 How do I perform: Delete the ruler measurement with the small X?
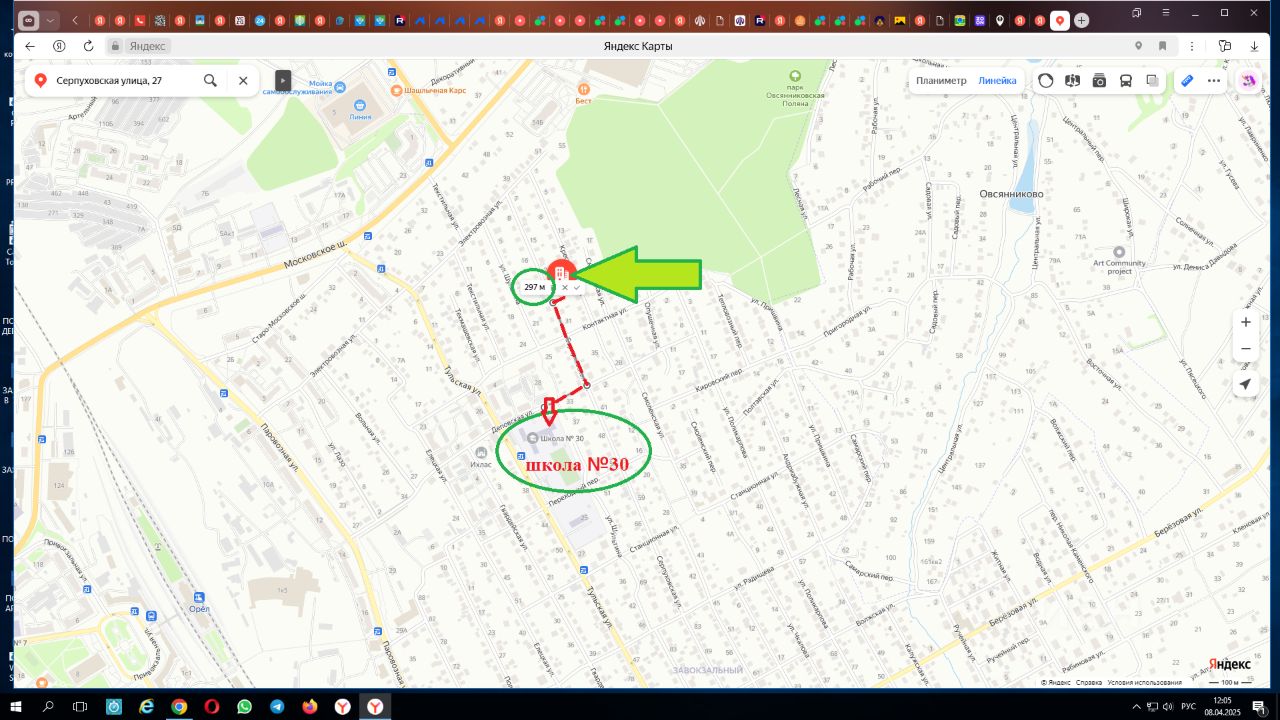click(x=565, y=288)
